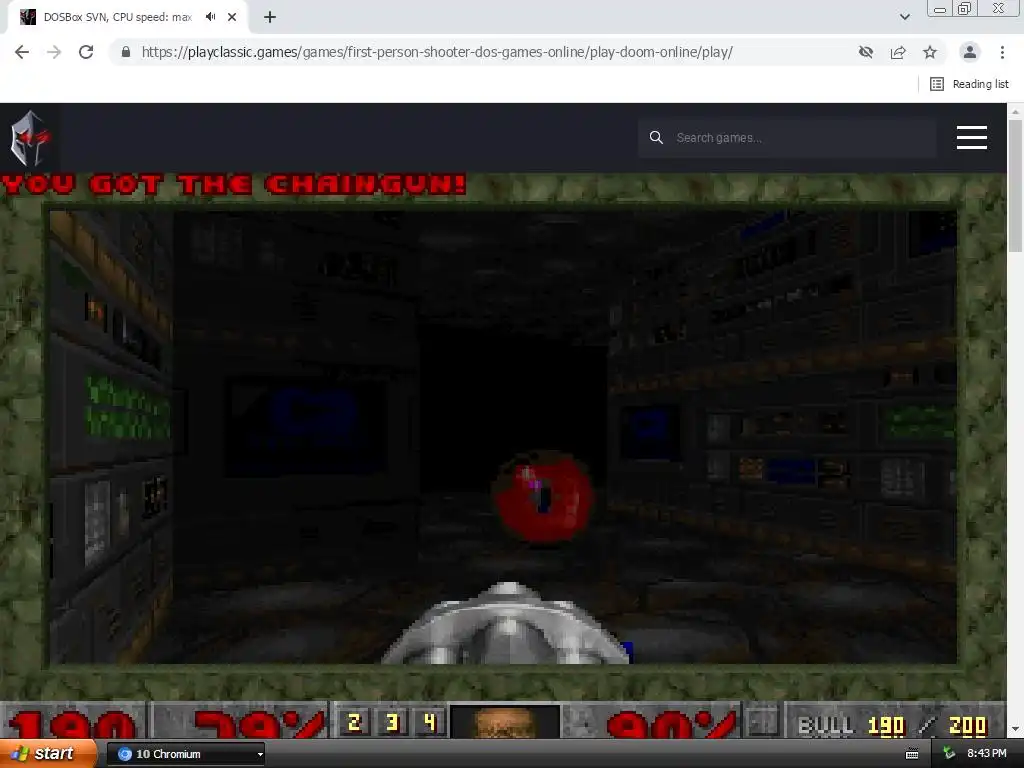Screen dimensions: 1024x768
Task: Open the Chromium three-dot menu
Action: 1002,52
